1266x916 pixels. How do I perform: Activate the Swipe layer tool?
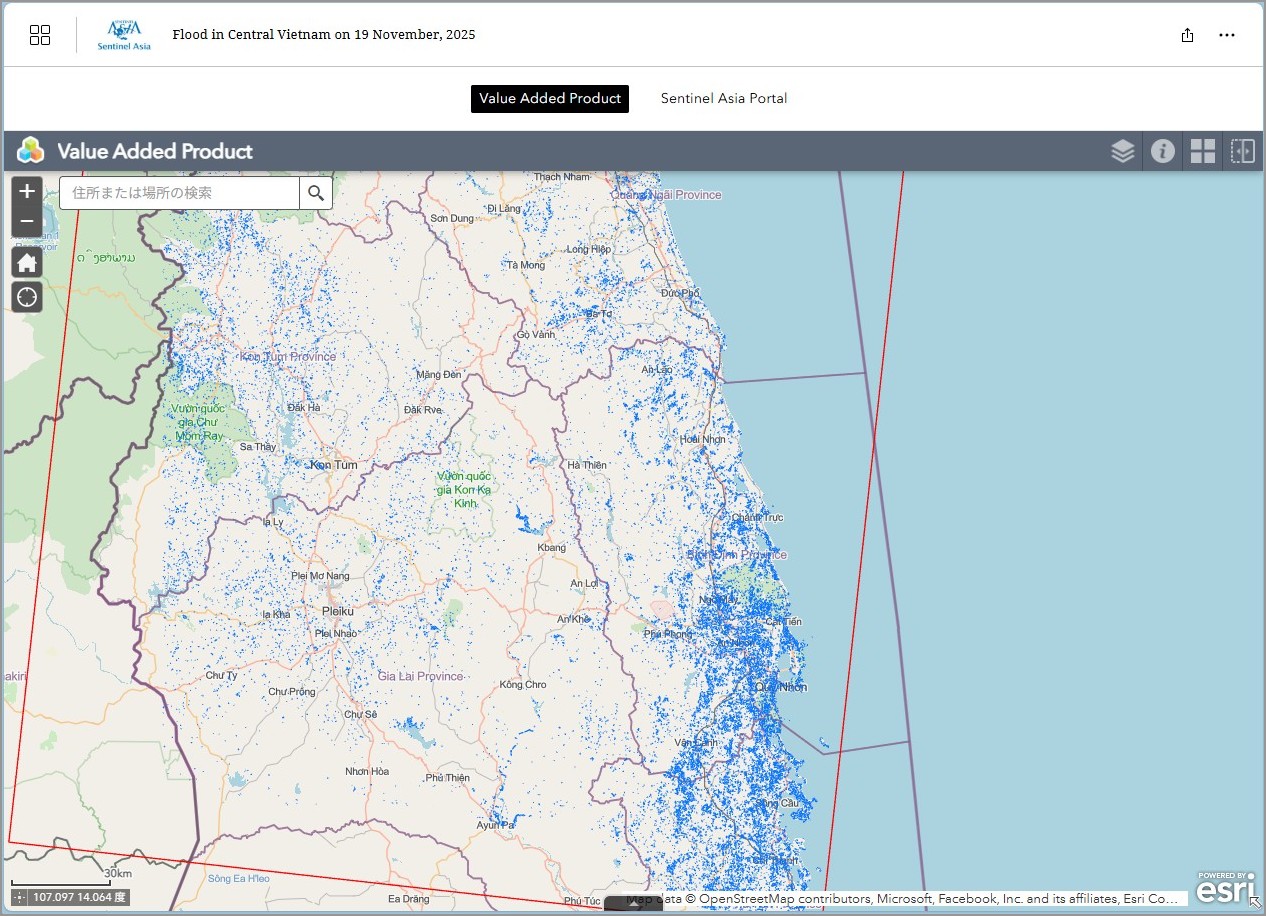click(x=1242, y=151)
